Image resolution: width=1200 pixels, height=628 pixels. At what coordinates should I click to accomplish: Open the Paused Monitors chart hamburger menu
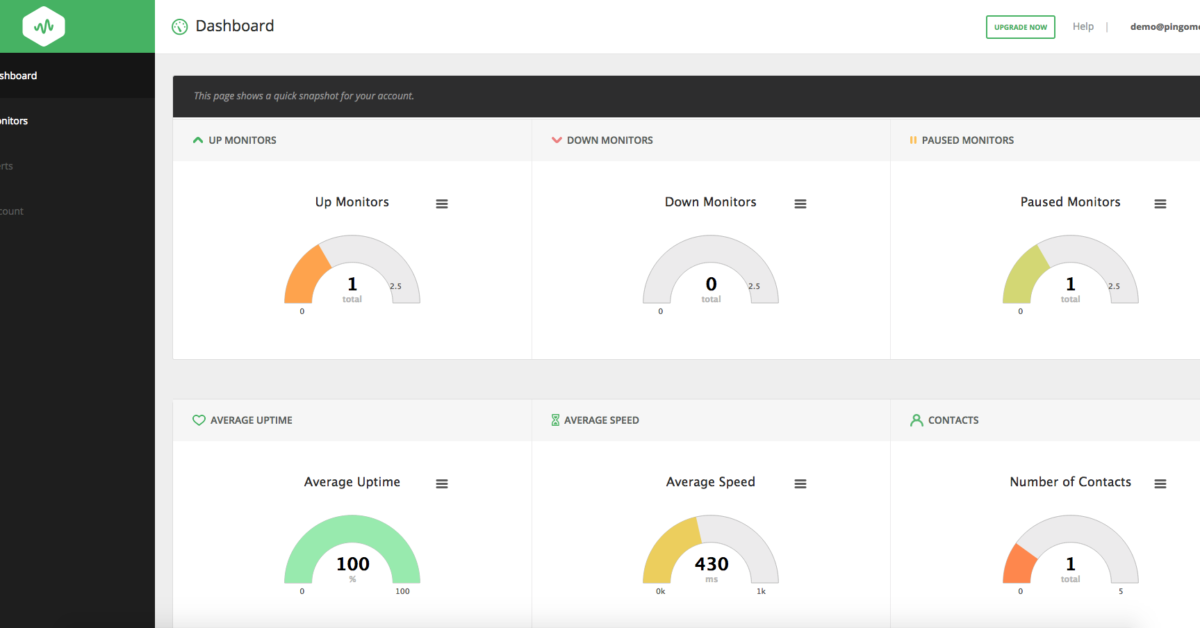click(x=1160, y=203)
